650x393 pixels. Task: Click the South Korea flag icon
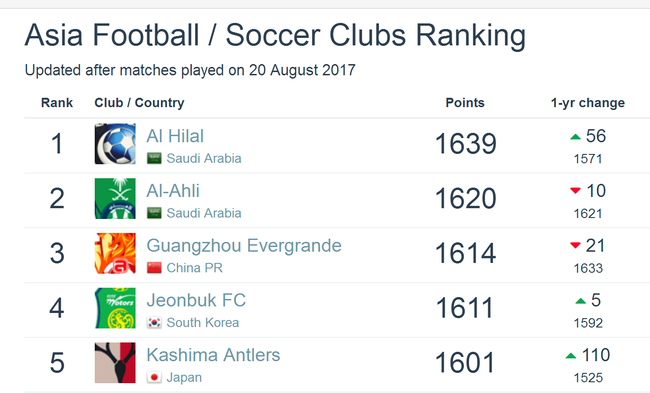pyautogui.click(x=154, y=323)
